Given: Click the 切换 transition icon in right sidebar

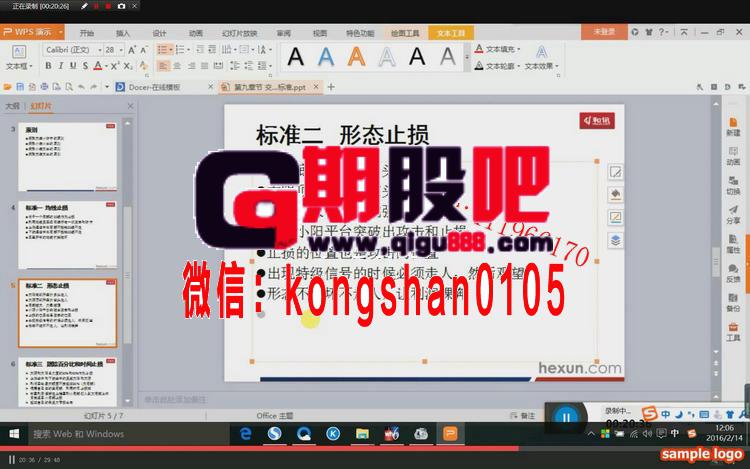Looking at the screenshot, I should pyautogui.click(x=733, y=185).
